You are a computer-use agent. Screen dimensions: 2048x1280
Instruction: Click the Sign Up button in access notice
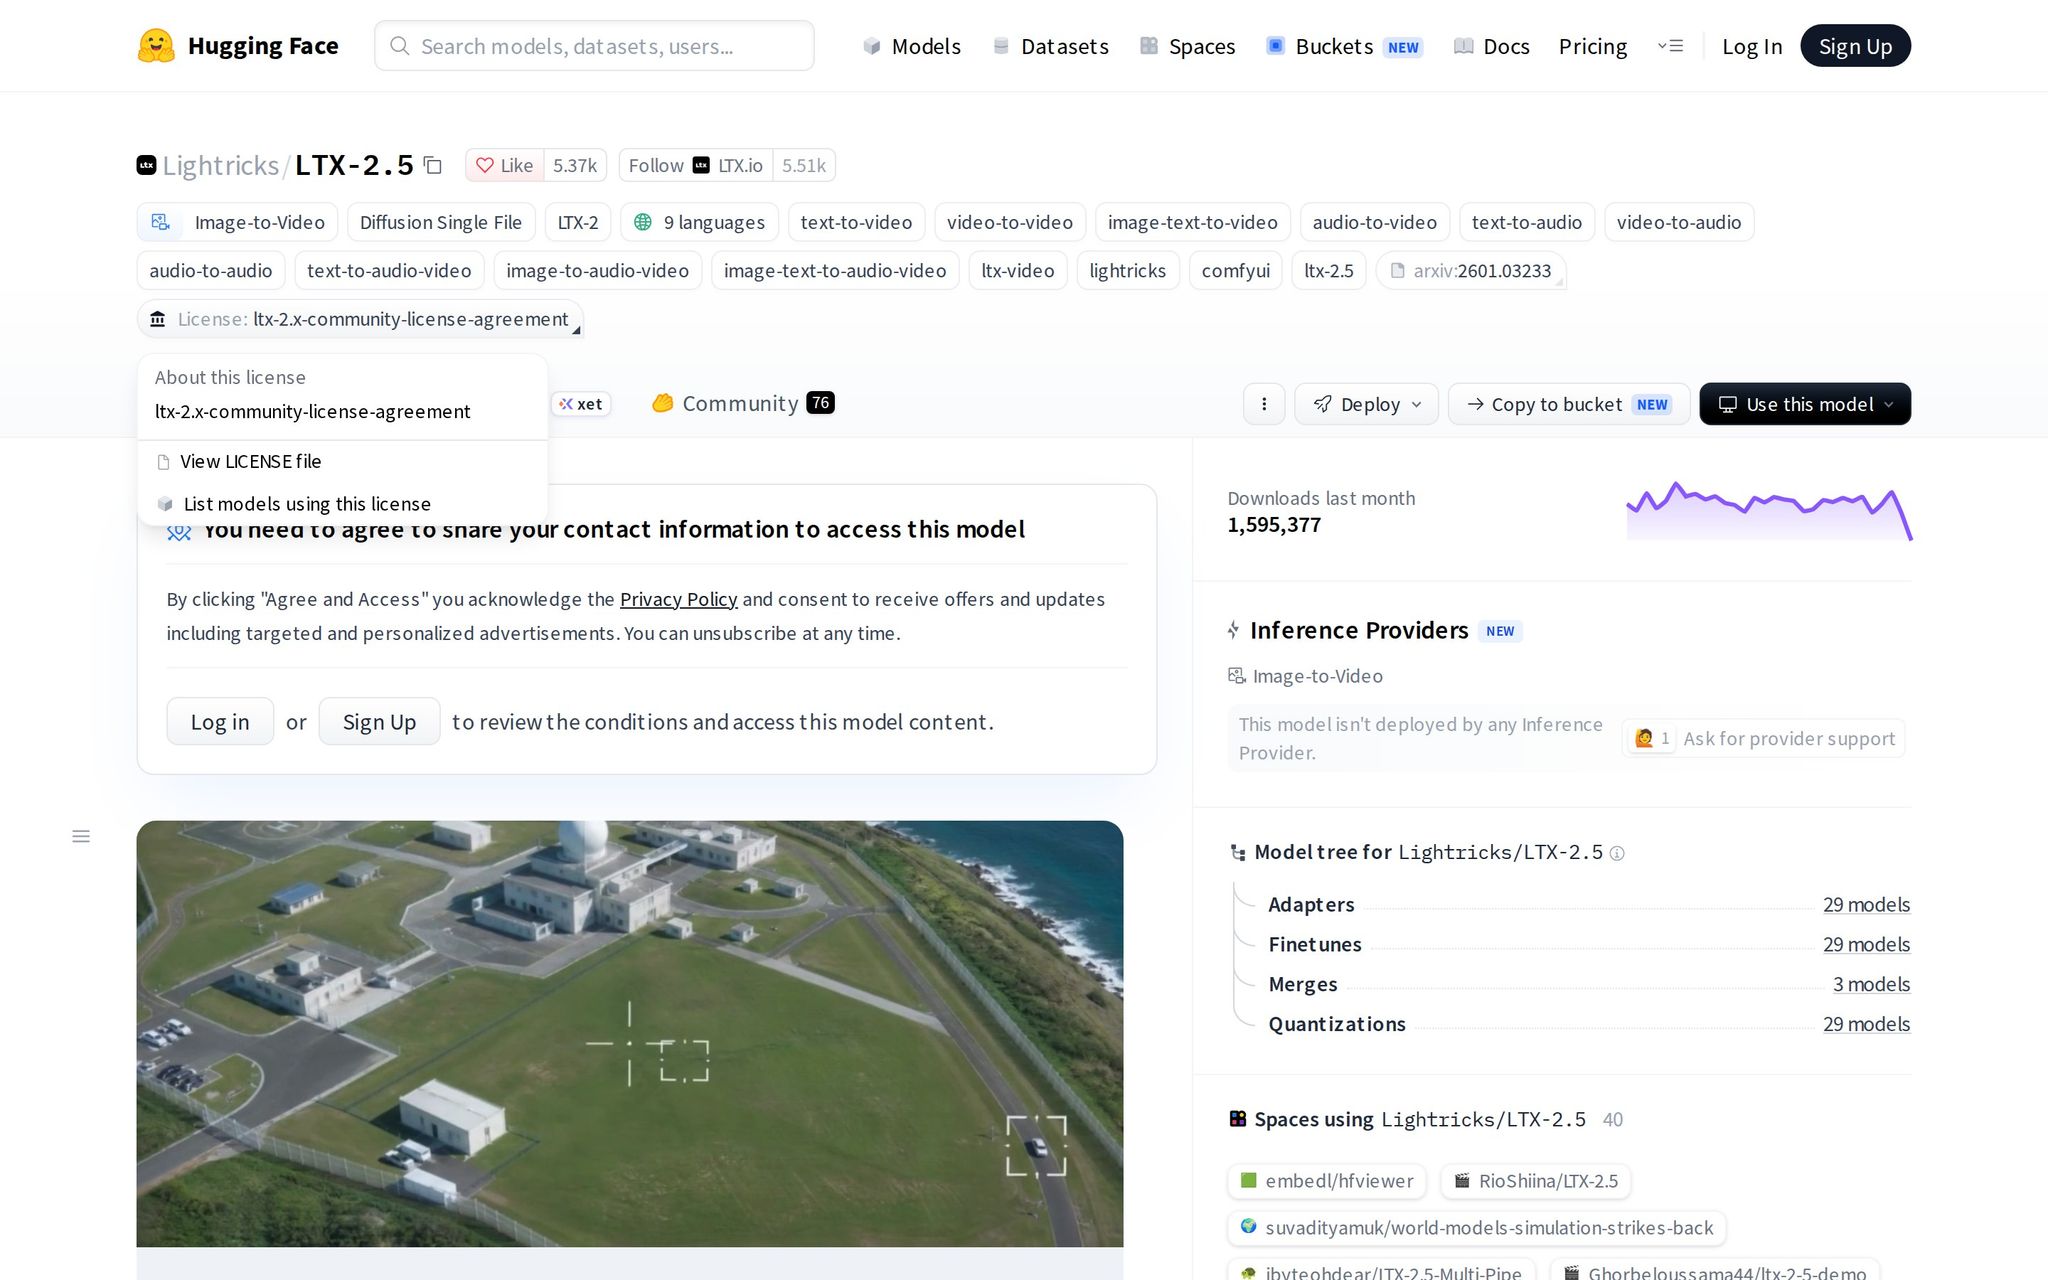tap(379, 721)
